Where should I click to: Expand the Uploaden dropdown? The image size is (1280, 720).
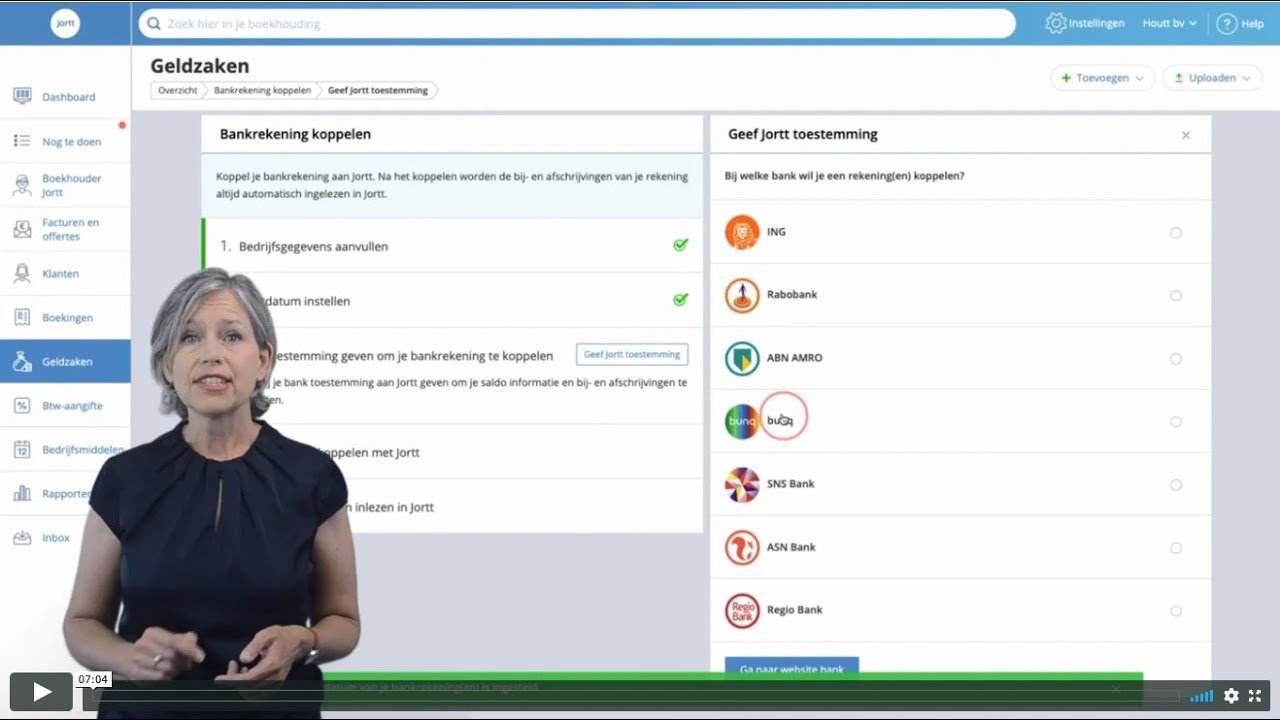point(1212,78)
